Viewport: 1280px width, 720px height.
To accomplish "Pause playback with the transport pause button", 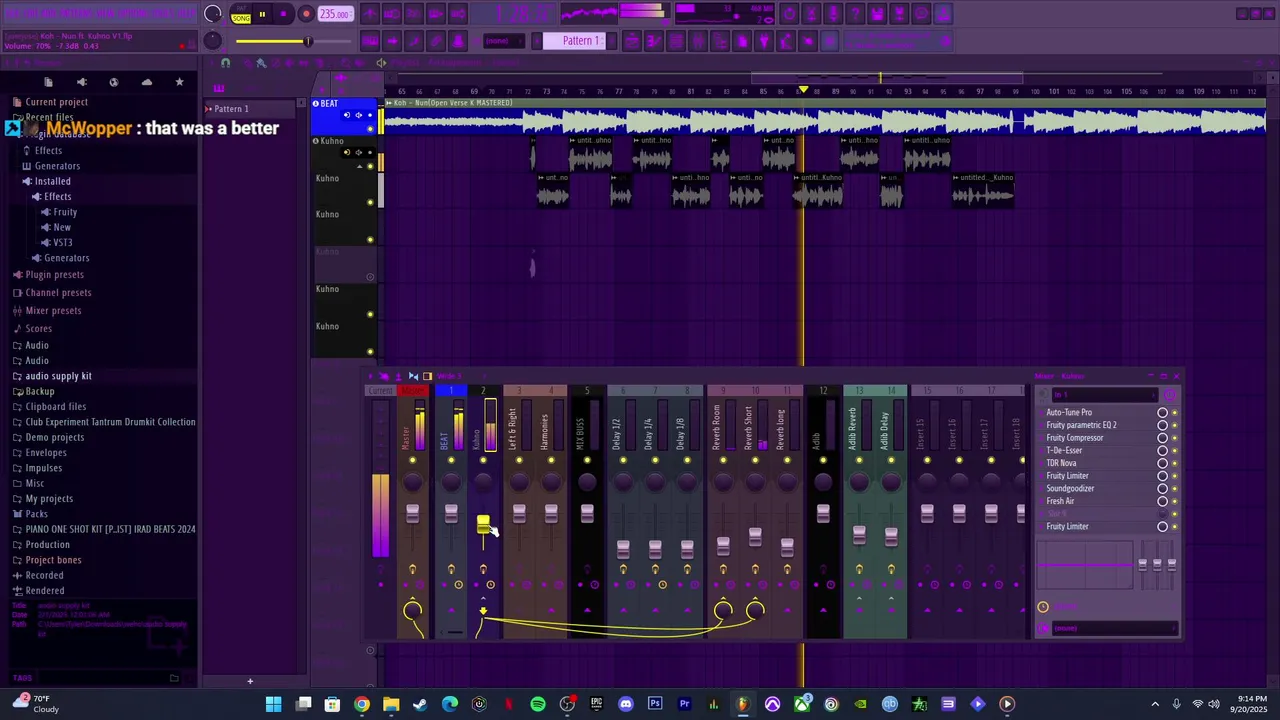I will (262, 14).
